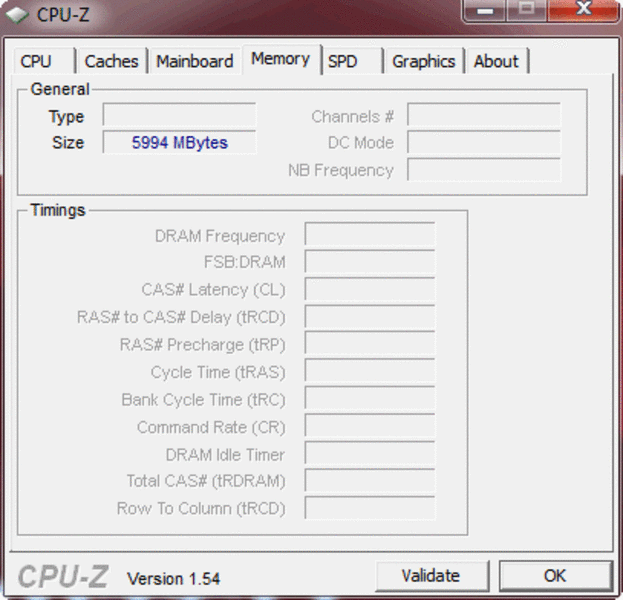Close the CPU-Z window

(x=583, y=10)
